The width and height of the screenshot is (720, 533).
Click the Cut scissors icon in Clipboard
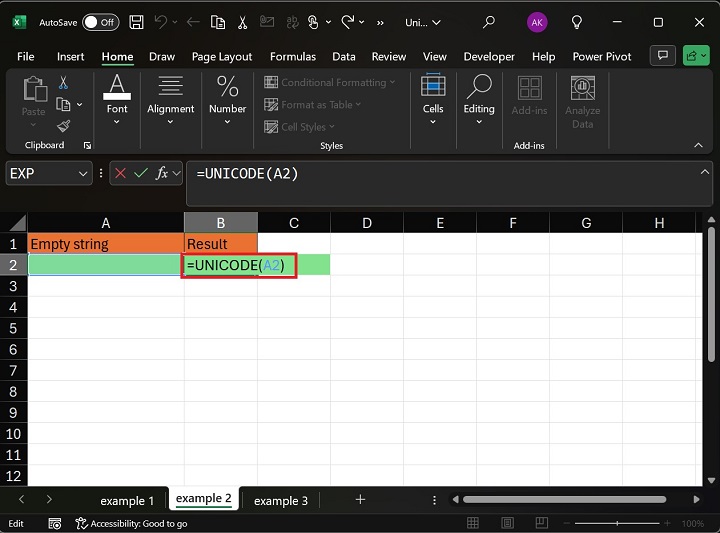(x=64, y=83)
